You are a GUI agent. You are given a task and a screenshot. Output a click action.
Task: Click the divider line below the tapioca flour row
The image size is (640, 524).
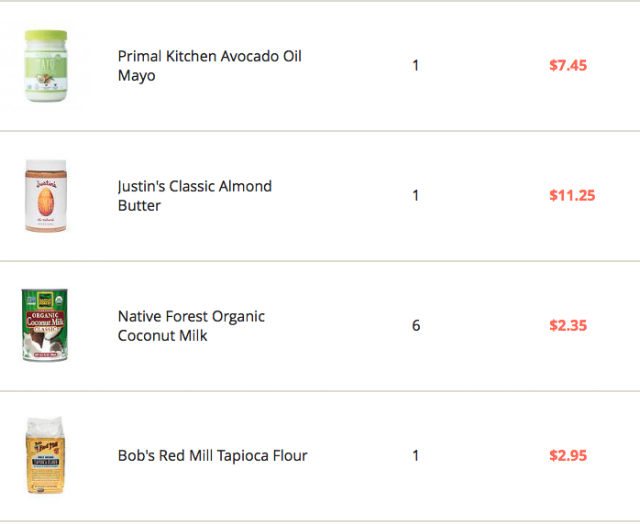(x=320, y=520)
